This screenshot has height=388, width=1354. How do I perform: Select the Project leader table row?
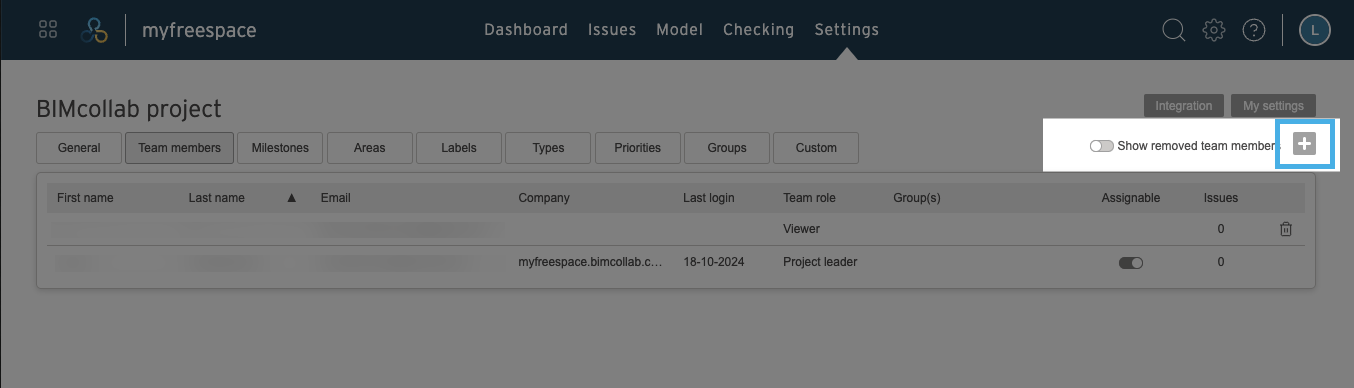[x=676, y=262]
